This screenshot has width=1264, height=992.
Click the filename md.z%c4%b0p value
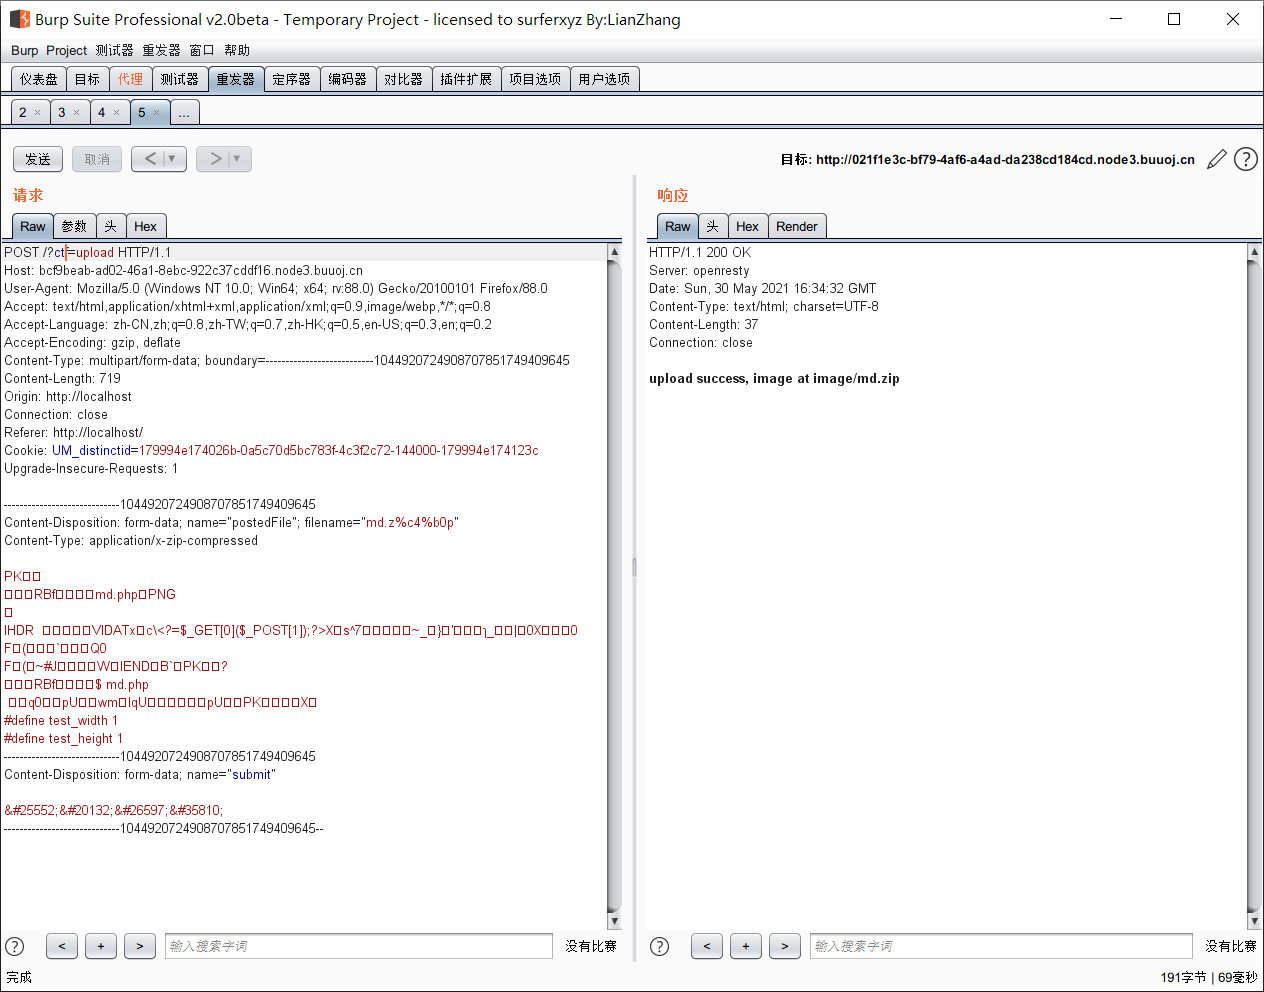click(411, 523)
